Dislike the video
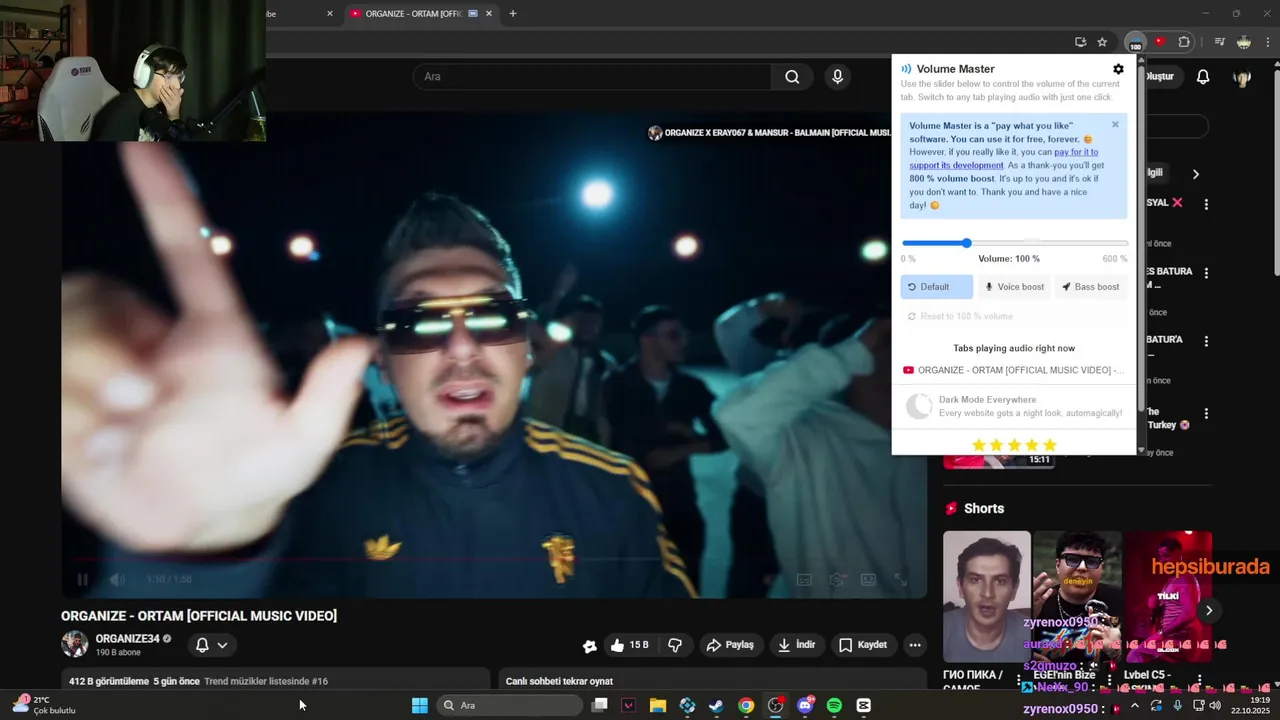The image size is (1280, 720). click(675, 645)
